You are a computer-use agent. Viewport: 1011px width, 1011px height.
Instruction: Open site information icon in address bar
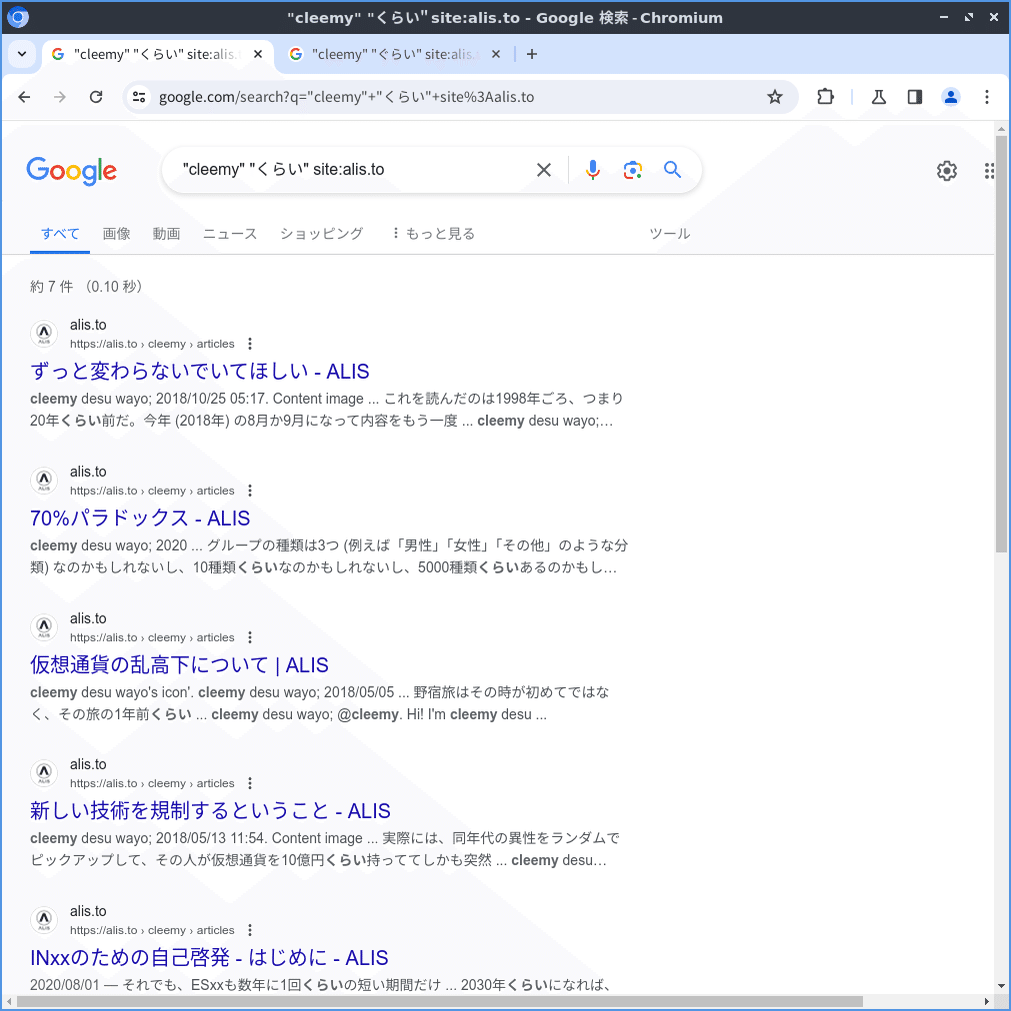tap(139, 97)
